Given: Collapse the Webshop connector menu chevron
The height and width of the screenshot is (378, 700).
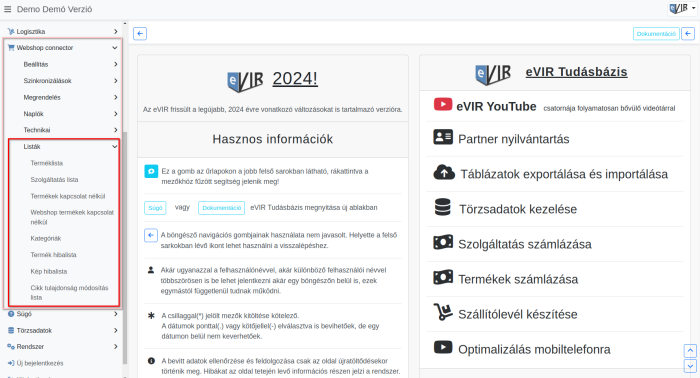Looking at the screenshot, I should [x=115, y=48].
